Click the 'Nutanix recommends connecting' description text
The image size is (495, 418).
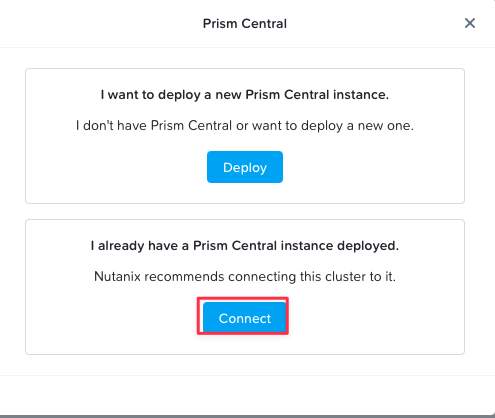point(245,277)
